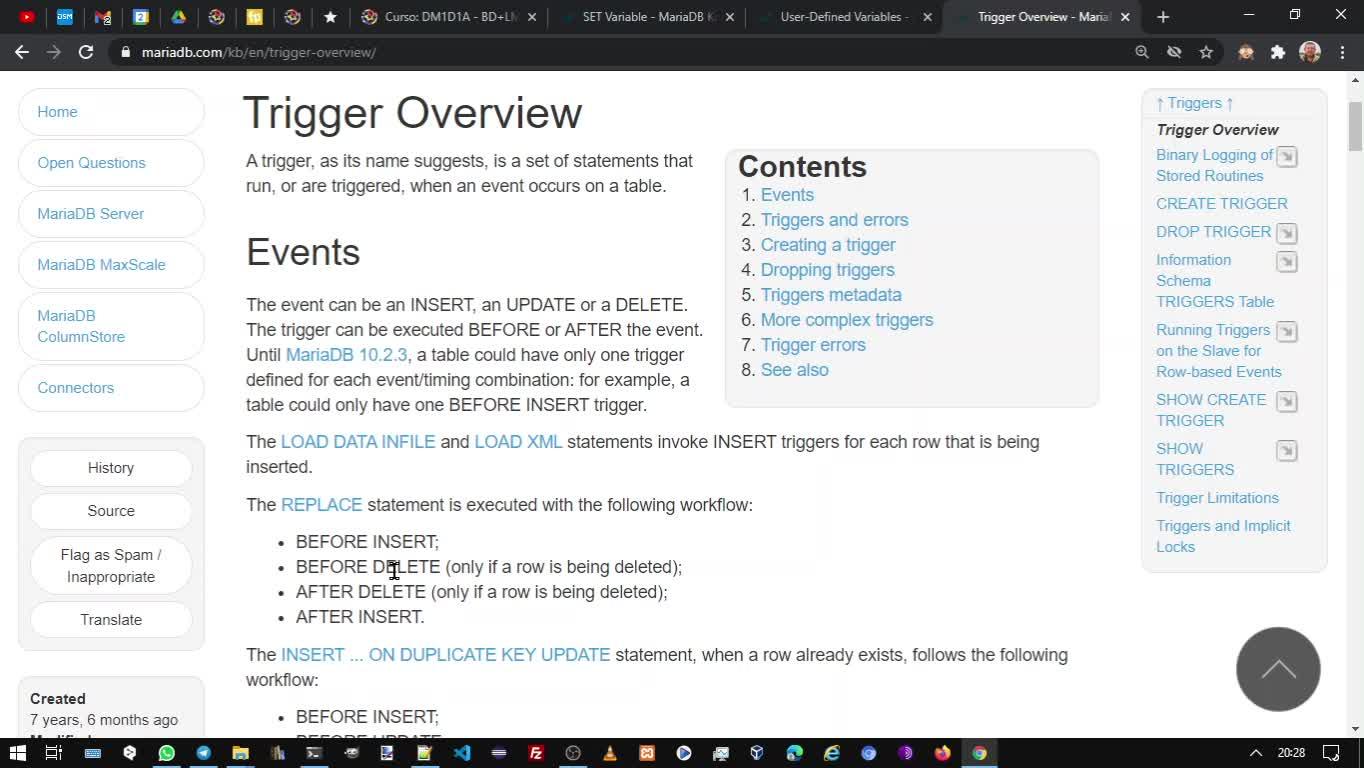The width and height of the screenshot is (1364, 768).
Task: Open the zoom magnifier in address bar
Action: (x=1142, y=52)
